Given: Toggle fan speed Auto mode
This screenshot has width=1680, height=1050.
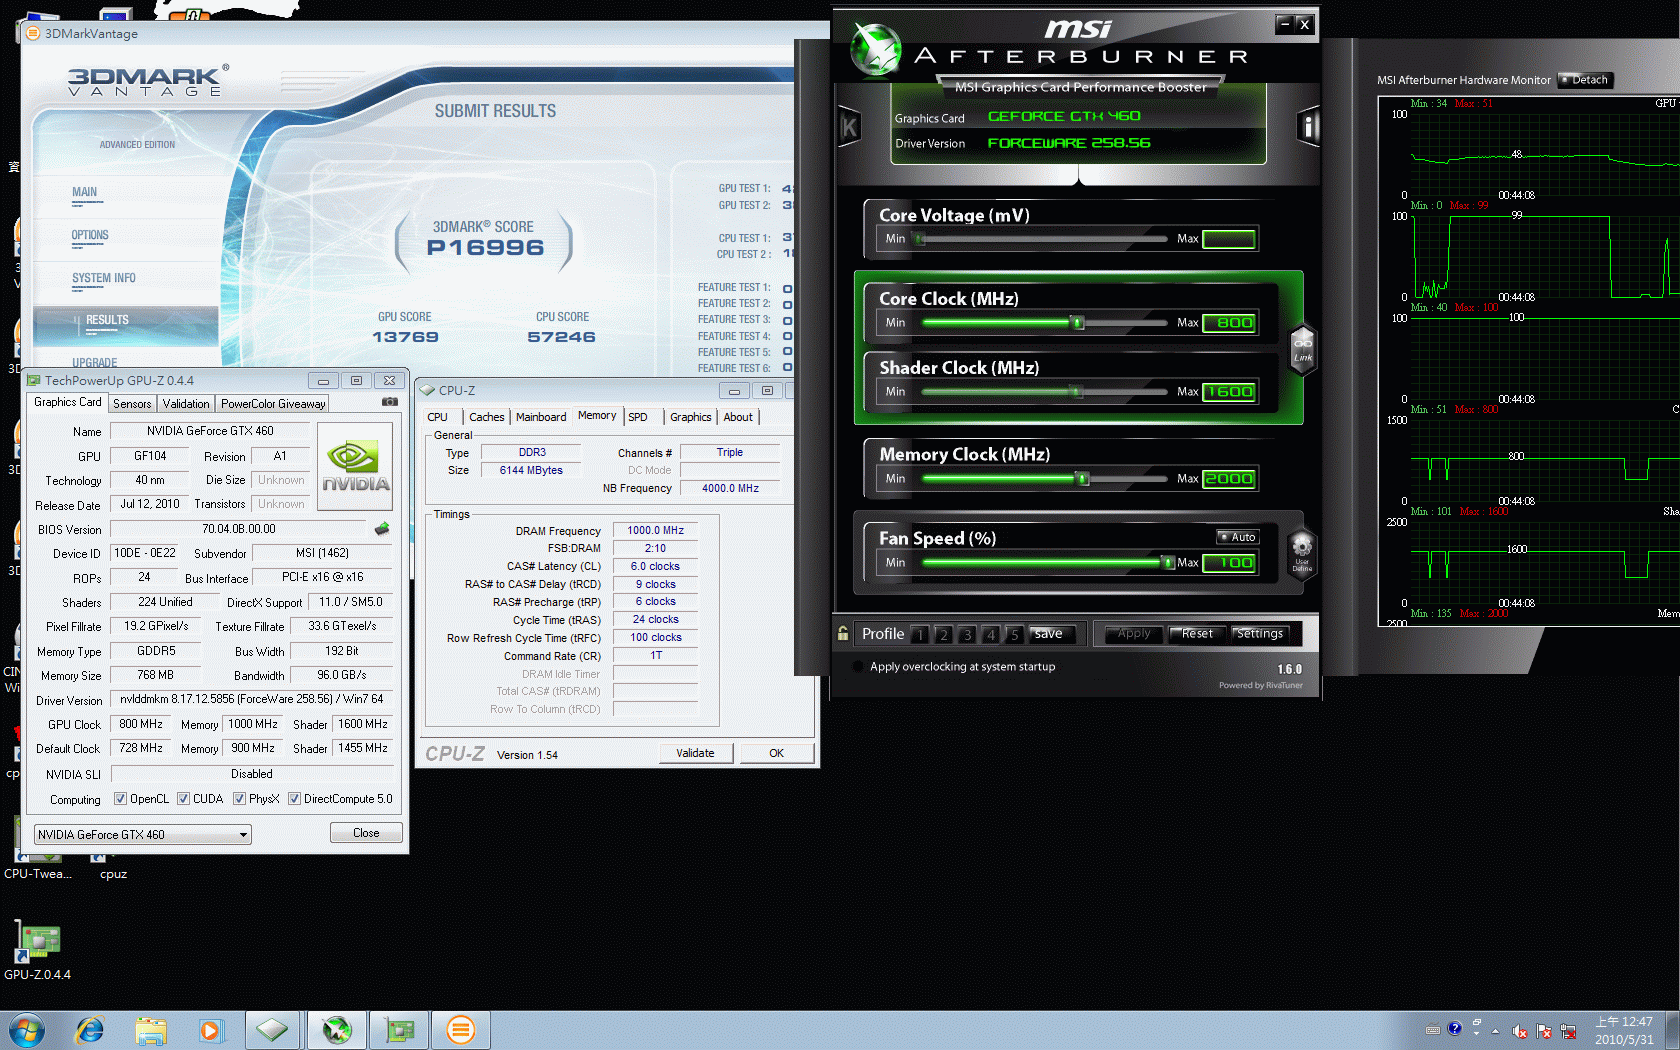Looking at the screenshot, I should pyautogui.click(x=1238, y=537).
